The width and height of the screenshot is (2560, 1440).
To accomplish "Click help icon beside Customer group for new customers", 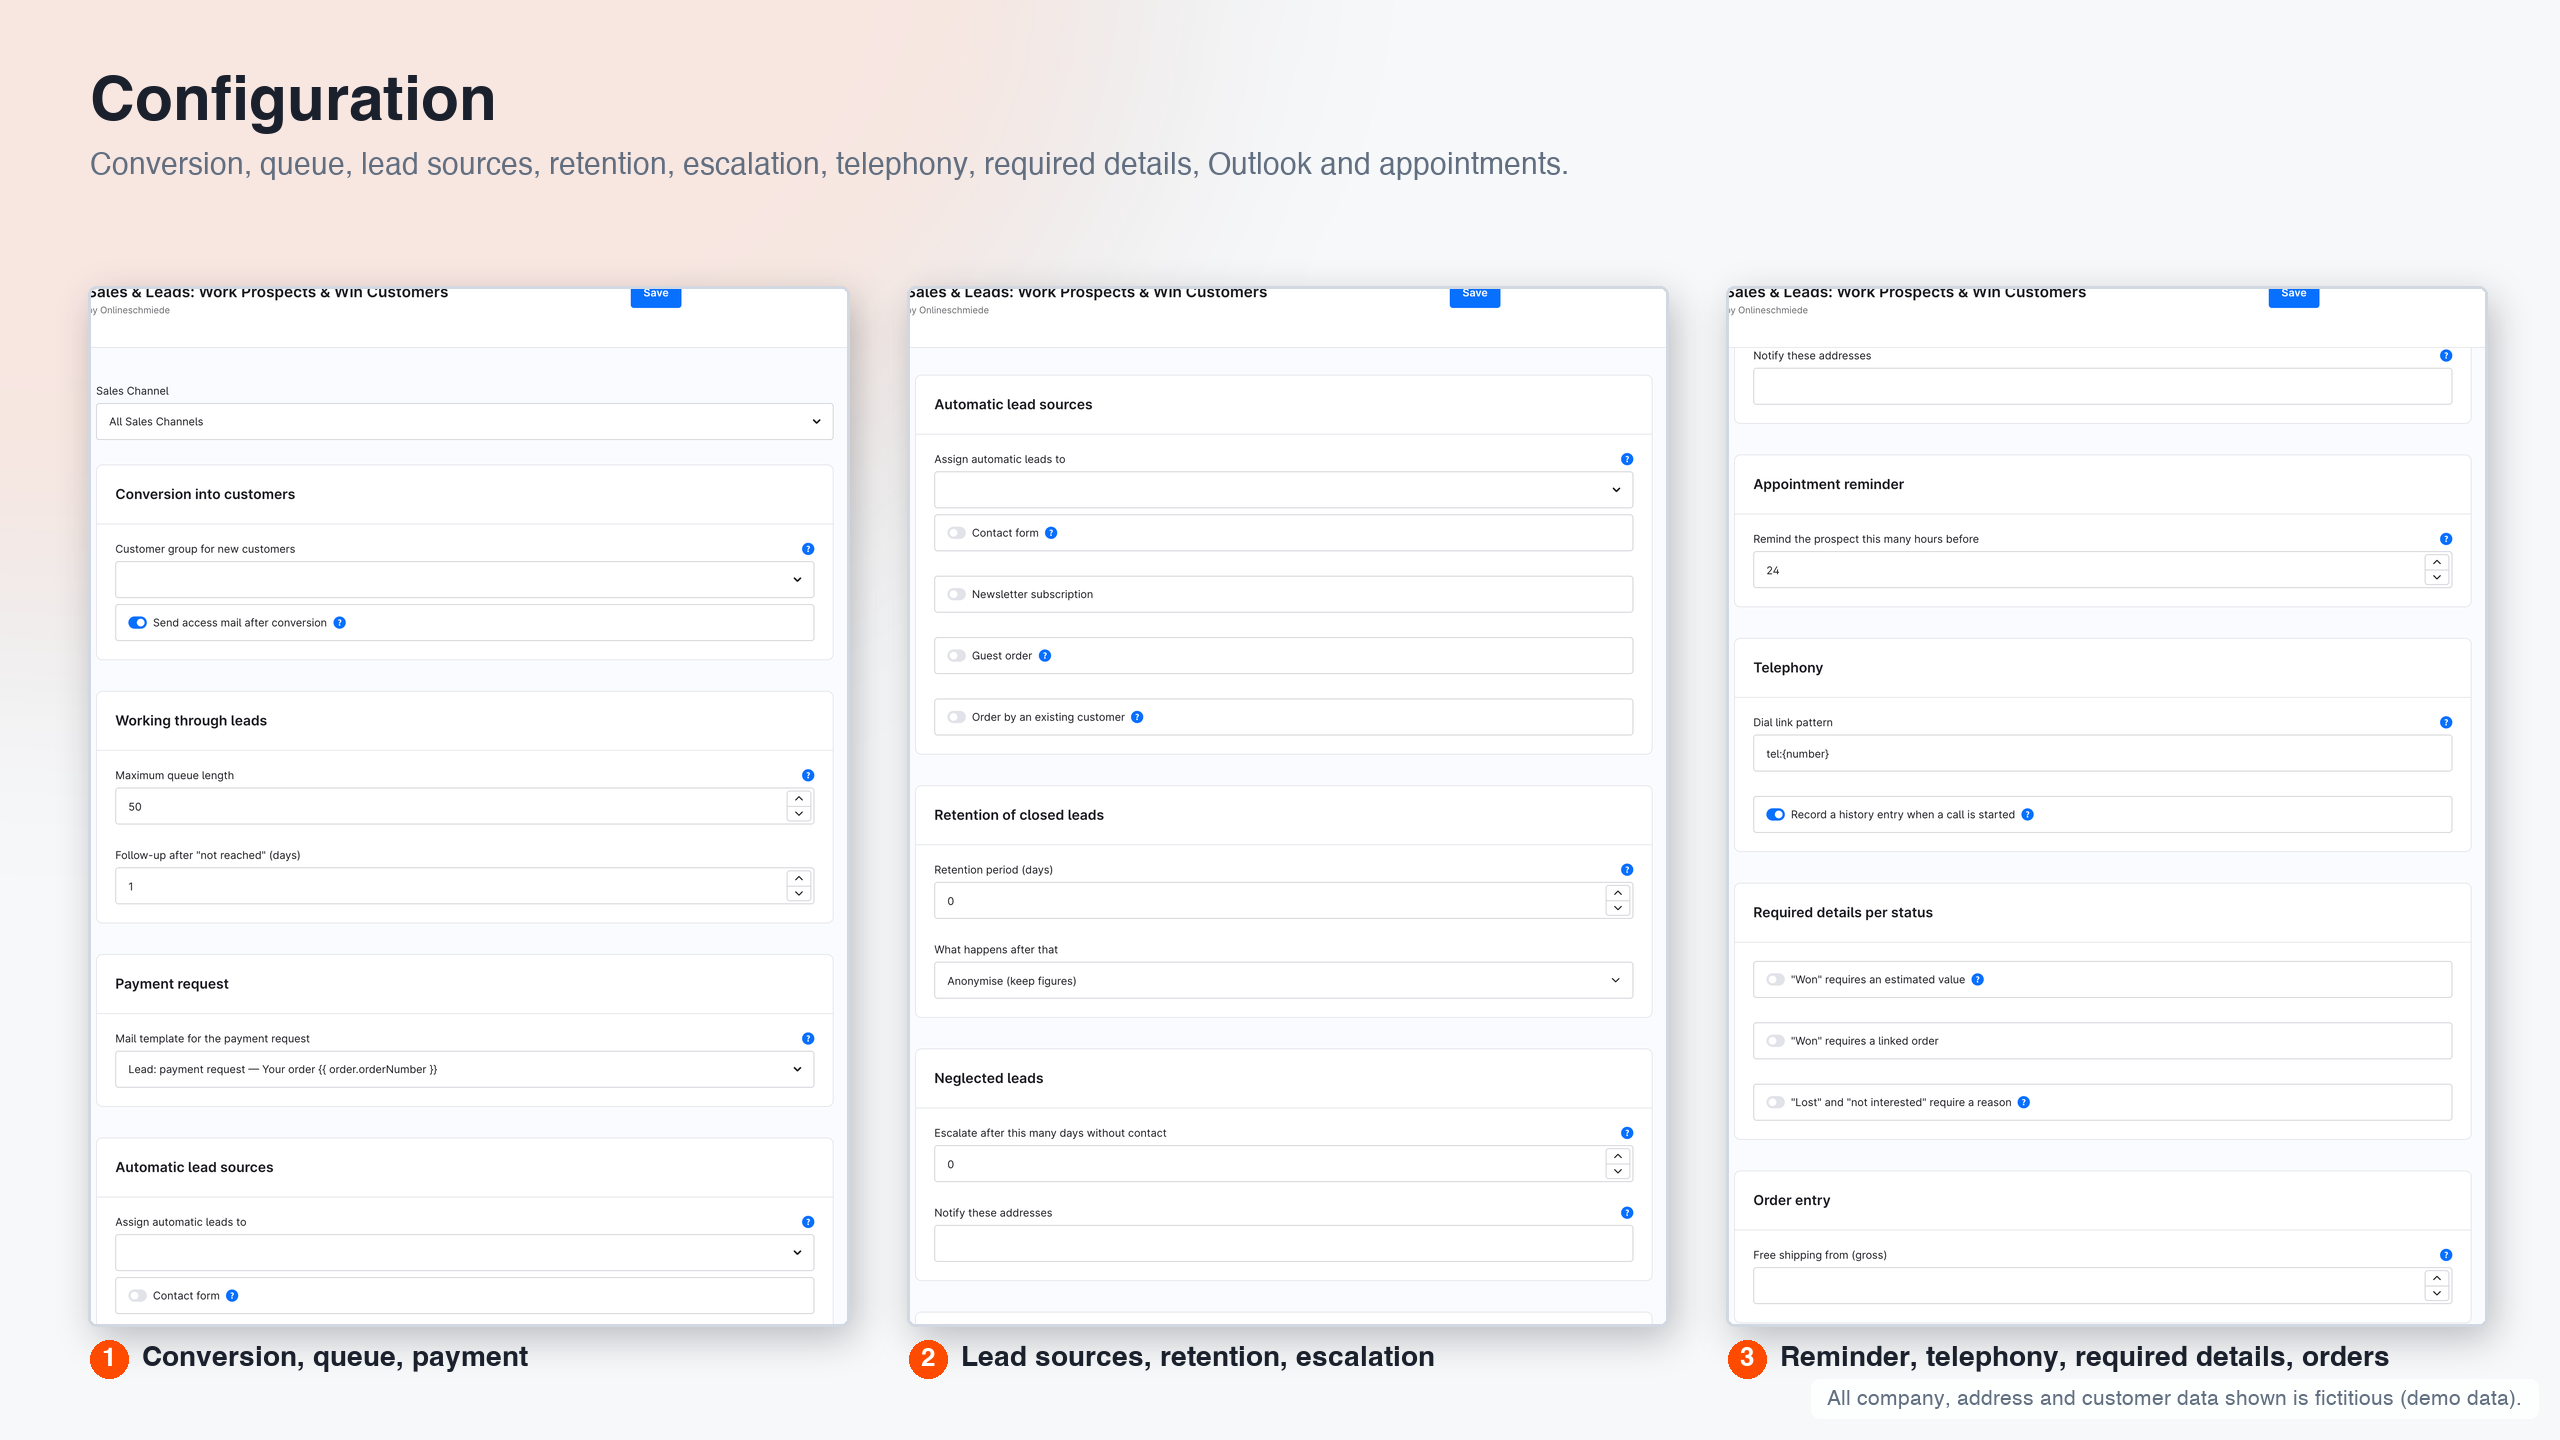I will tap(808, 549).
